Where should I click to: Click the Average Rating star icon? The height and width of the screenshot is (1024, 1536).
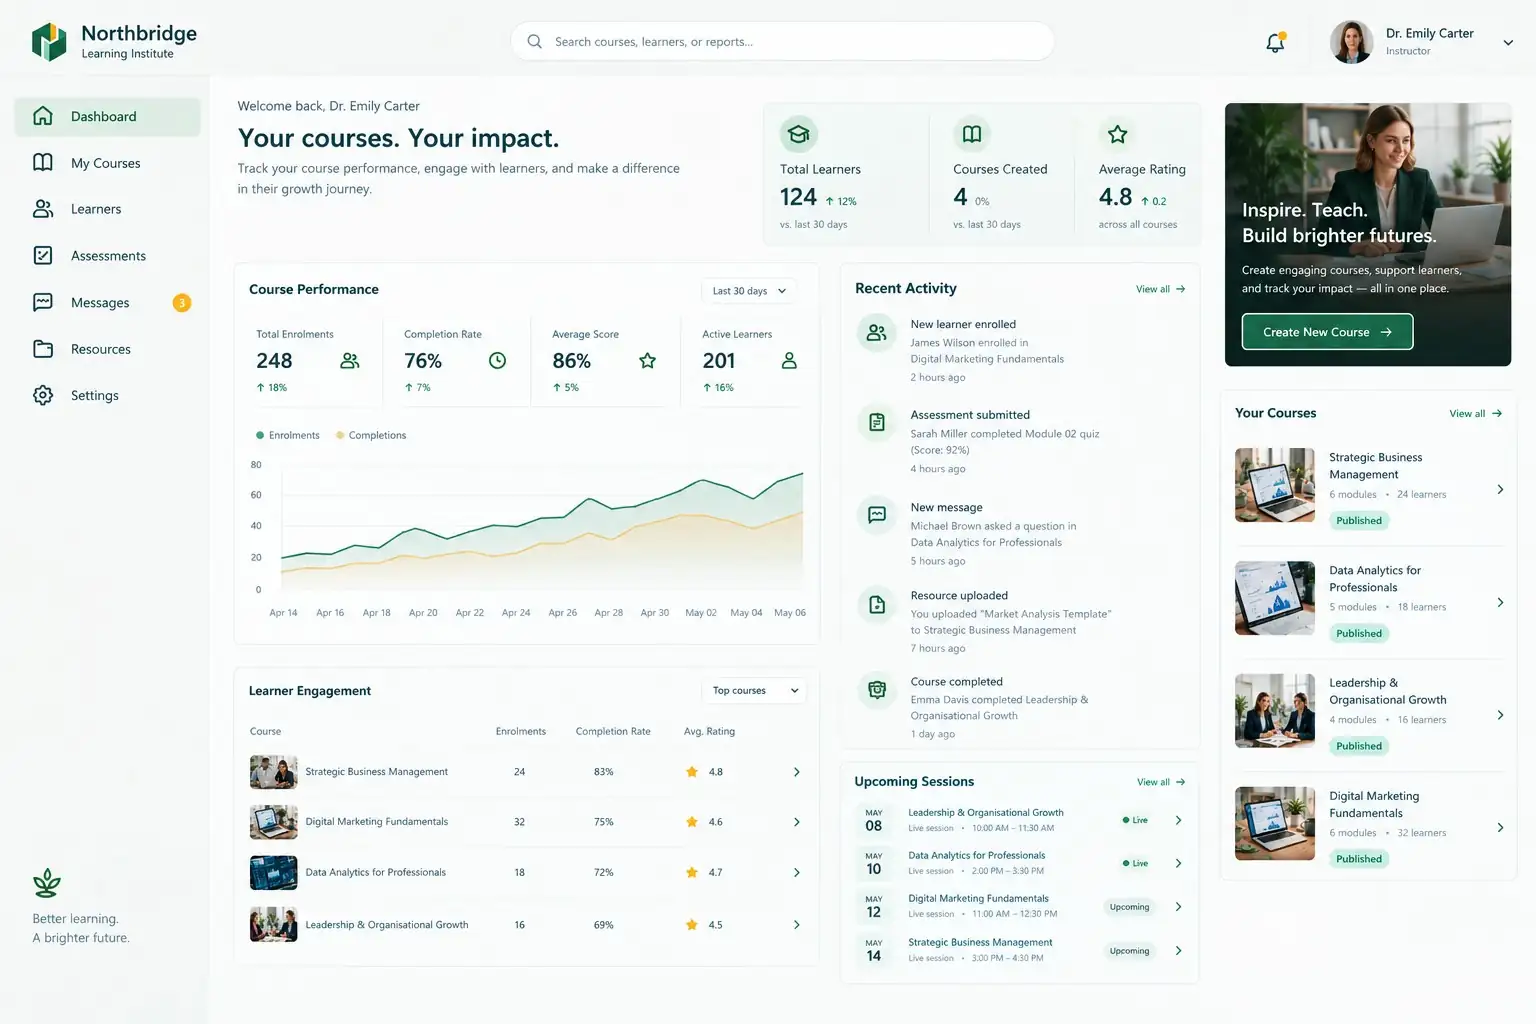1117,134
